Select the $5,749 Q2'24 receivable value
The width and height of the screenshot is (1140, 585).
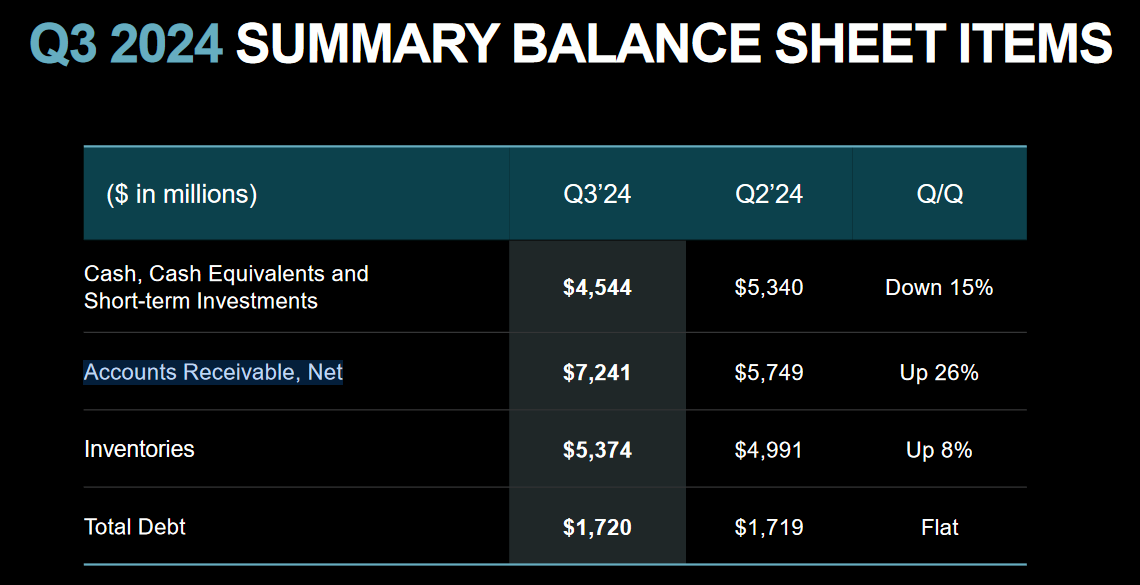coord(768,373)
